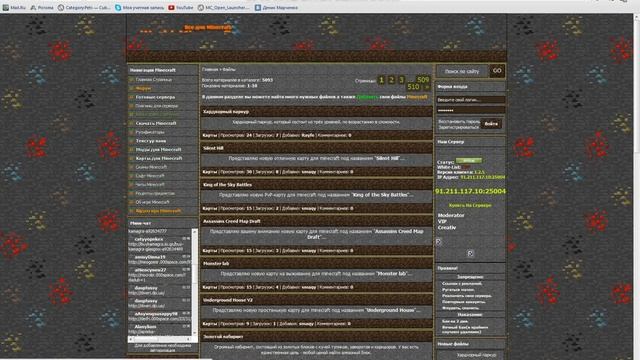Open Читы Minecraft navigation item

point(150,184)
